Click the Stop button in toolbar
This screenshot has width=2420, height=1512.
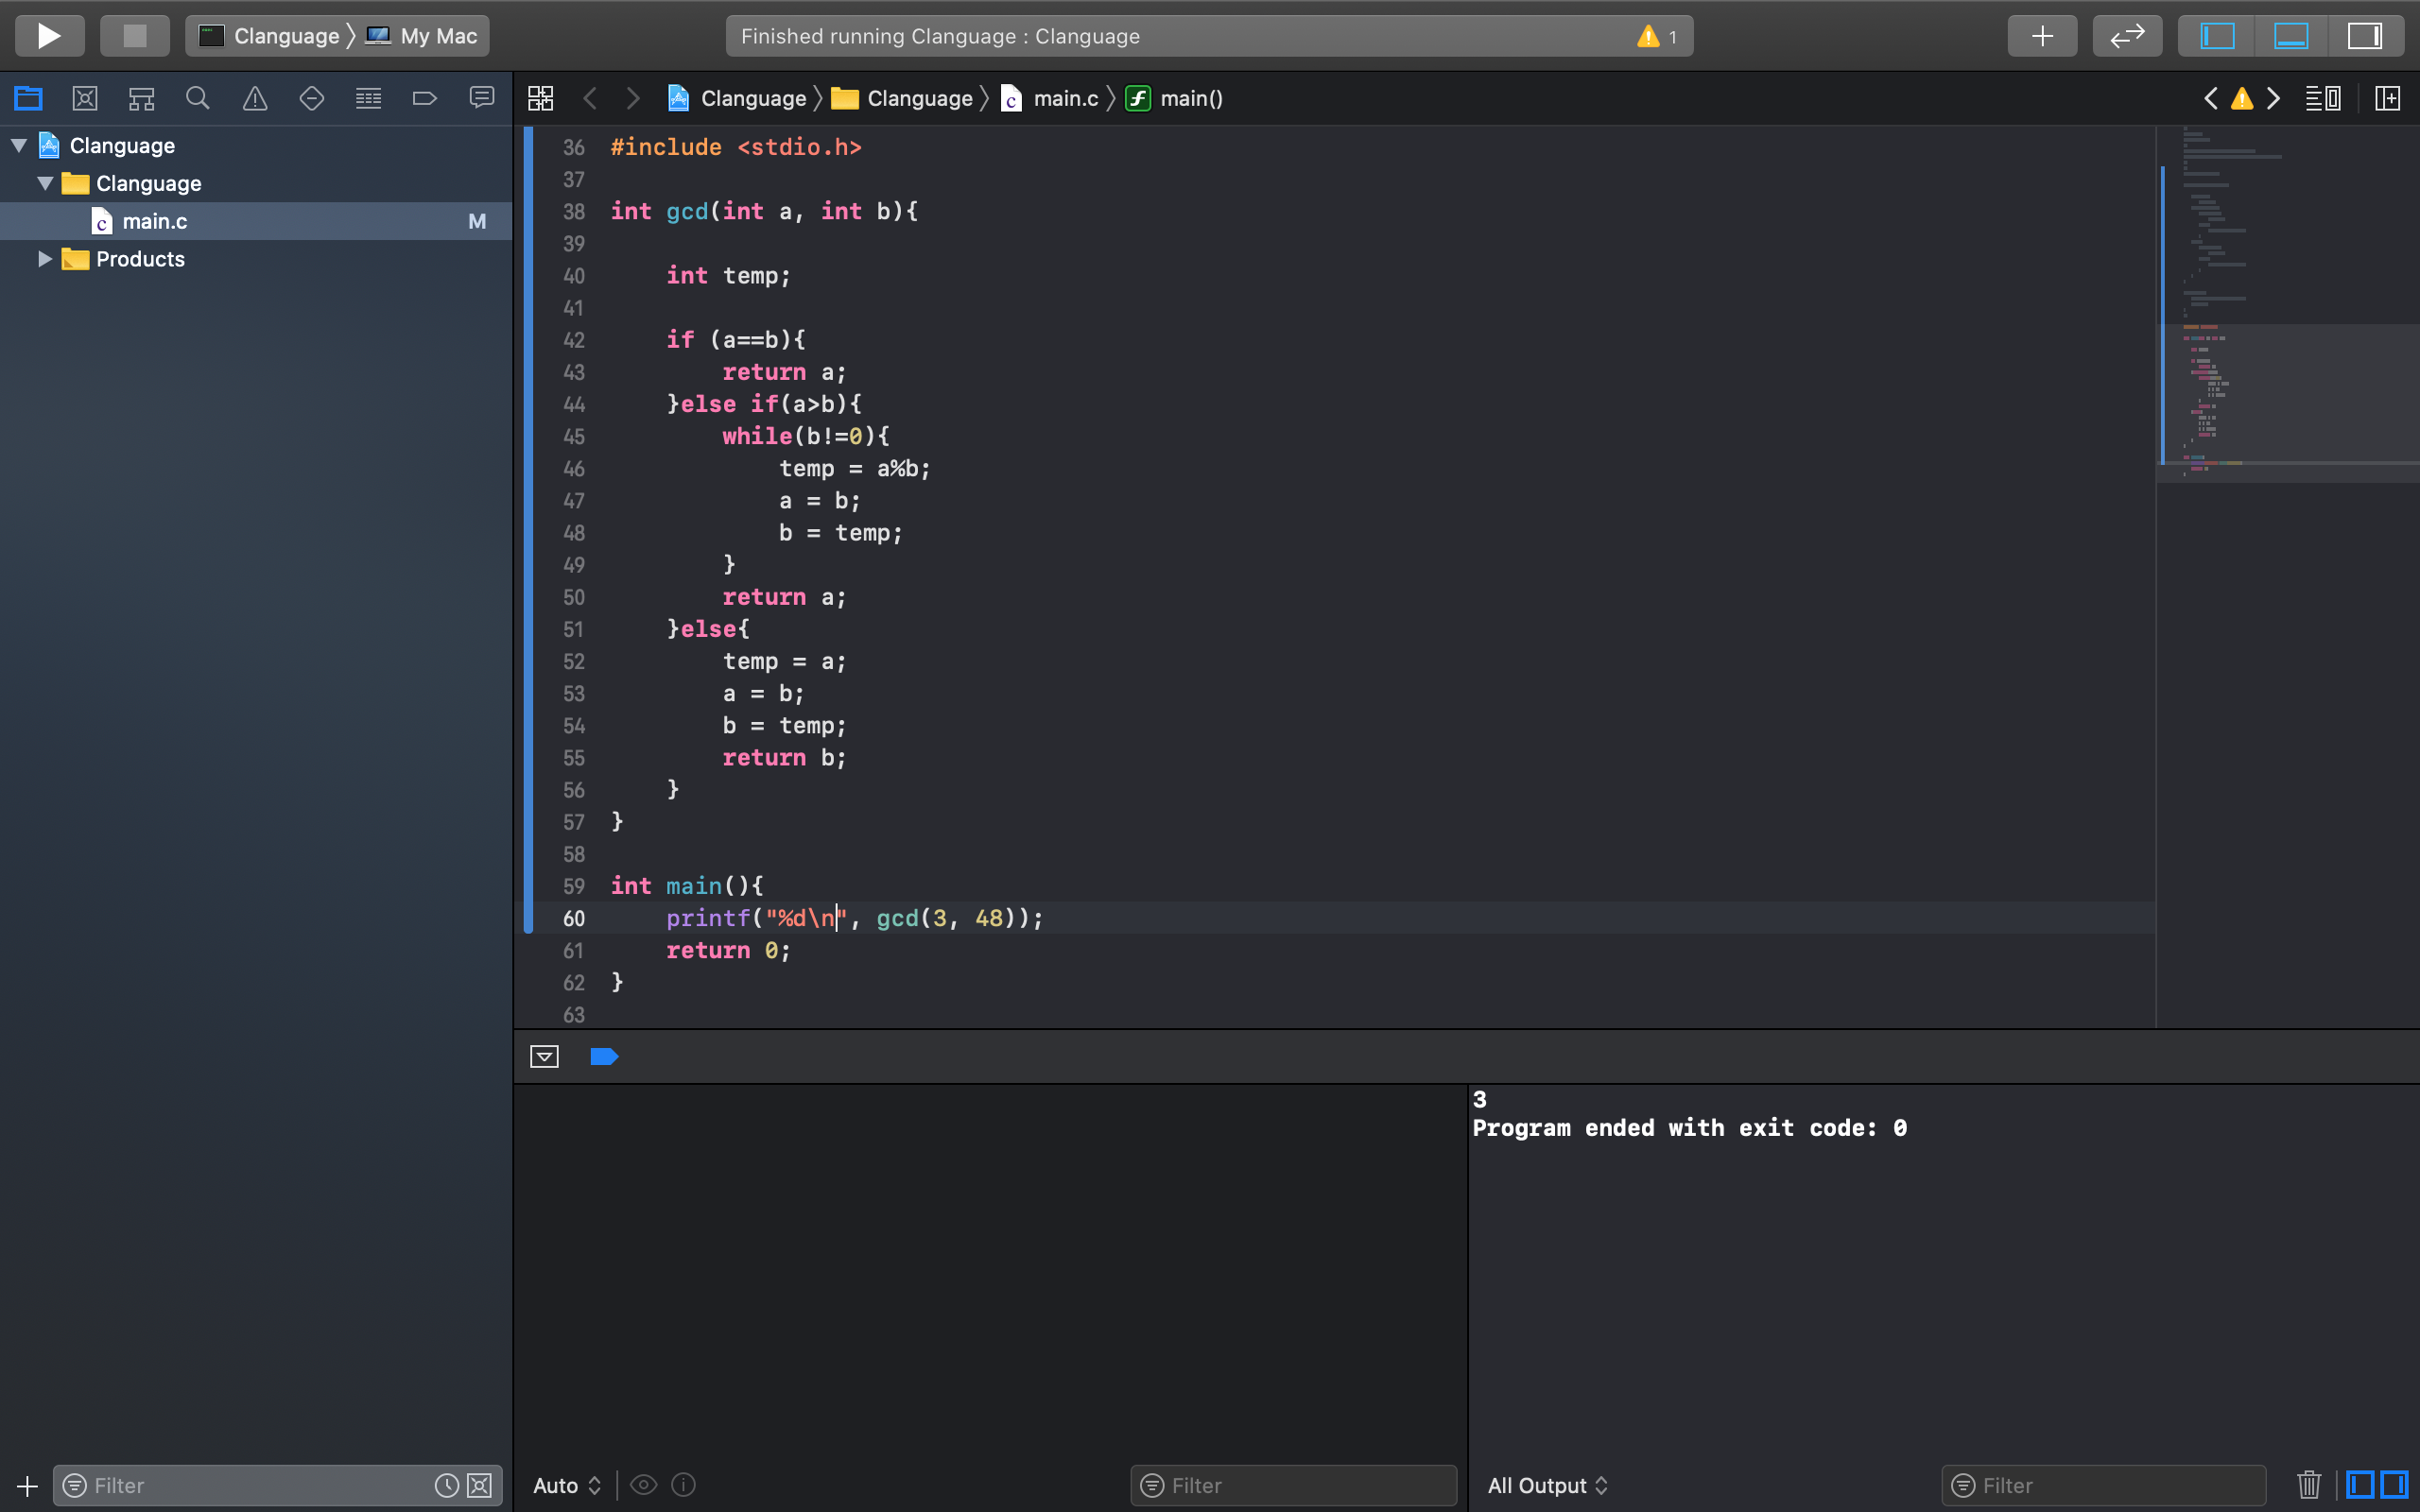(134, 36)
